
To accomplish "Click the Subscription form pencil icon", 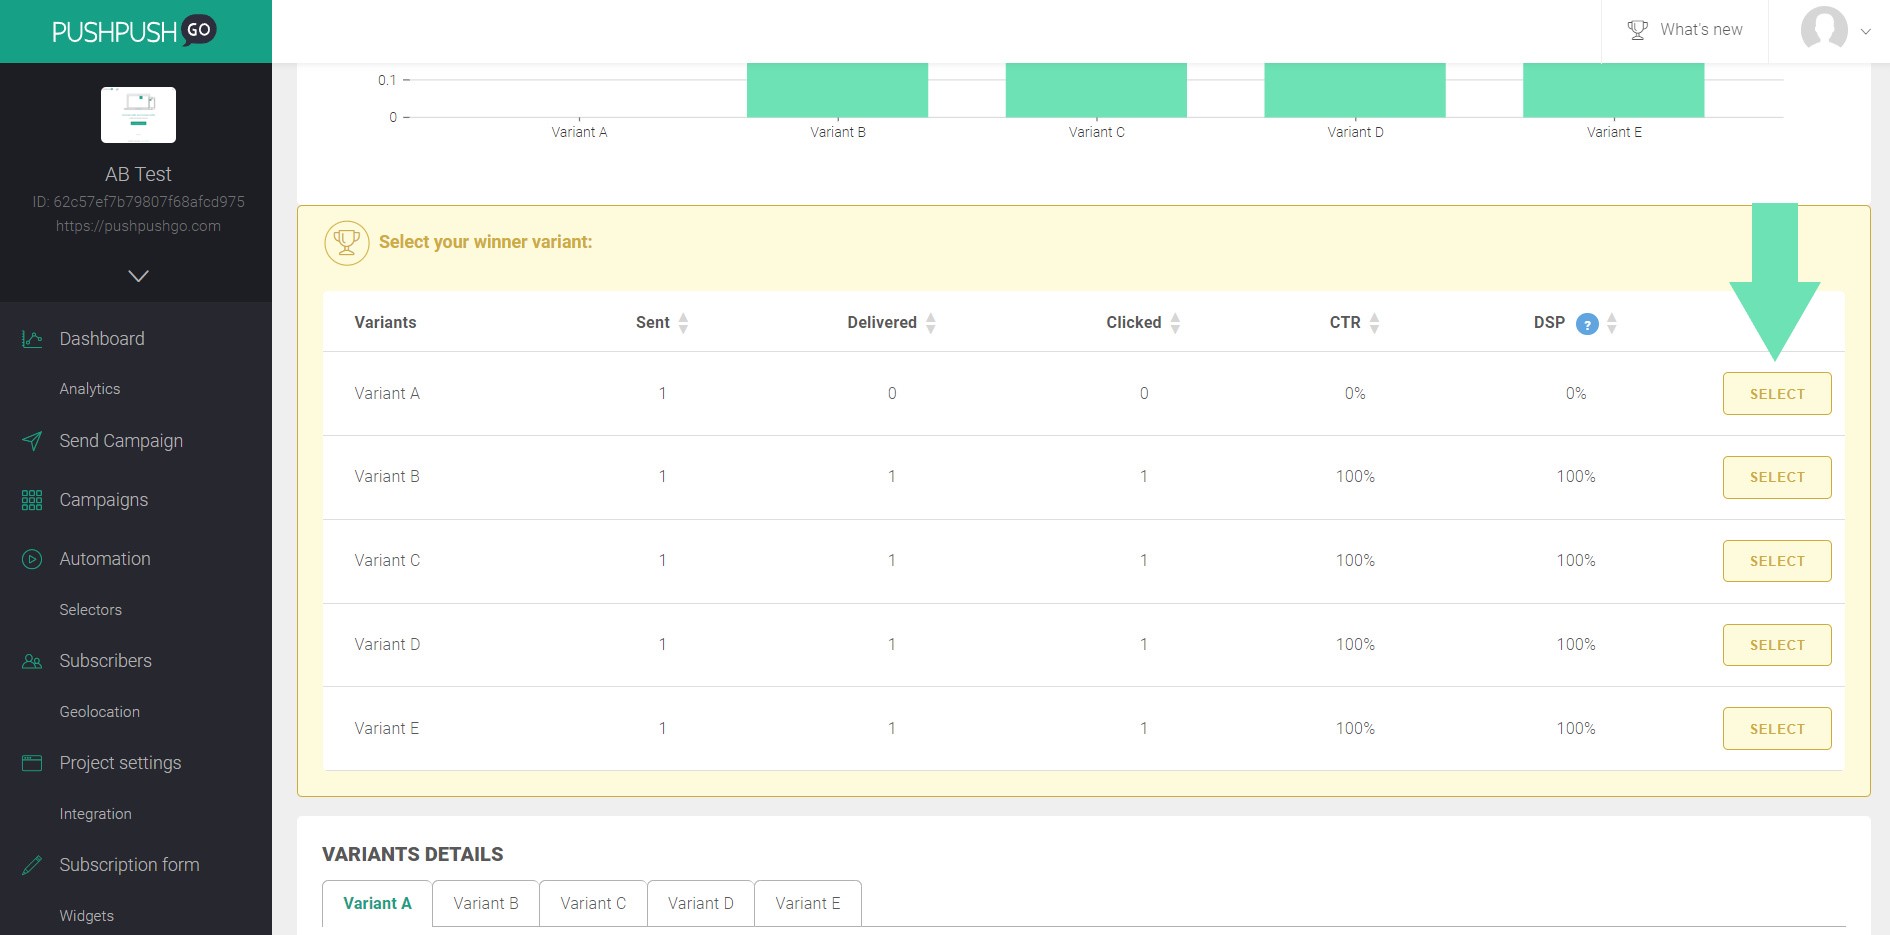I will point(32,865).
